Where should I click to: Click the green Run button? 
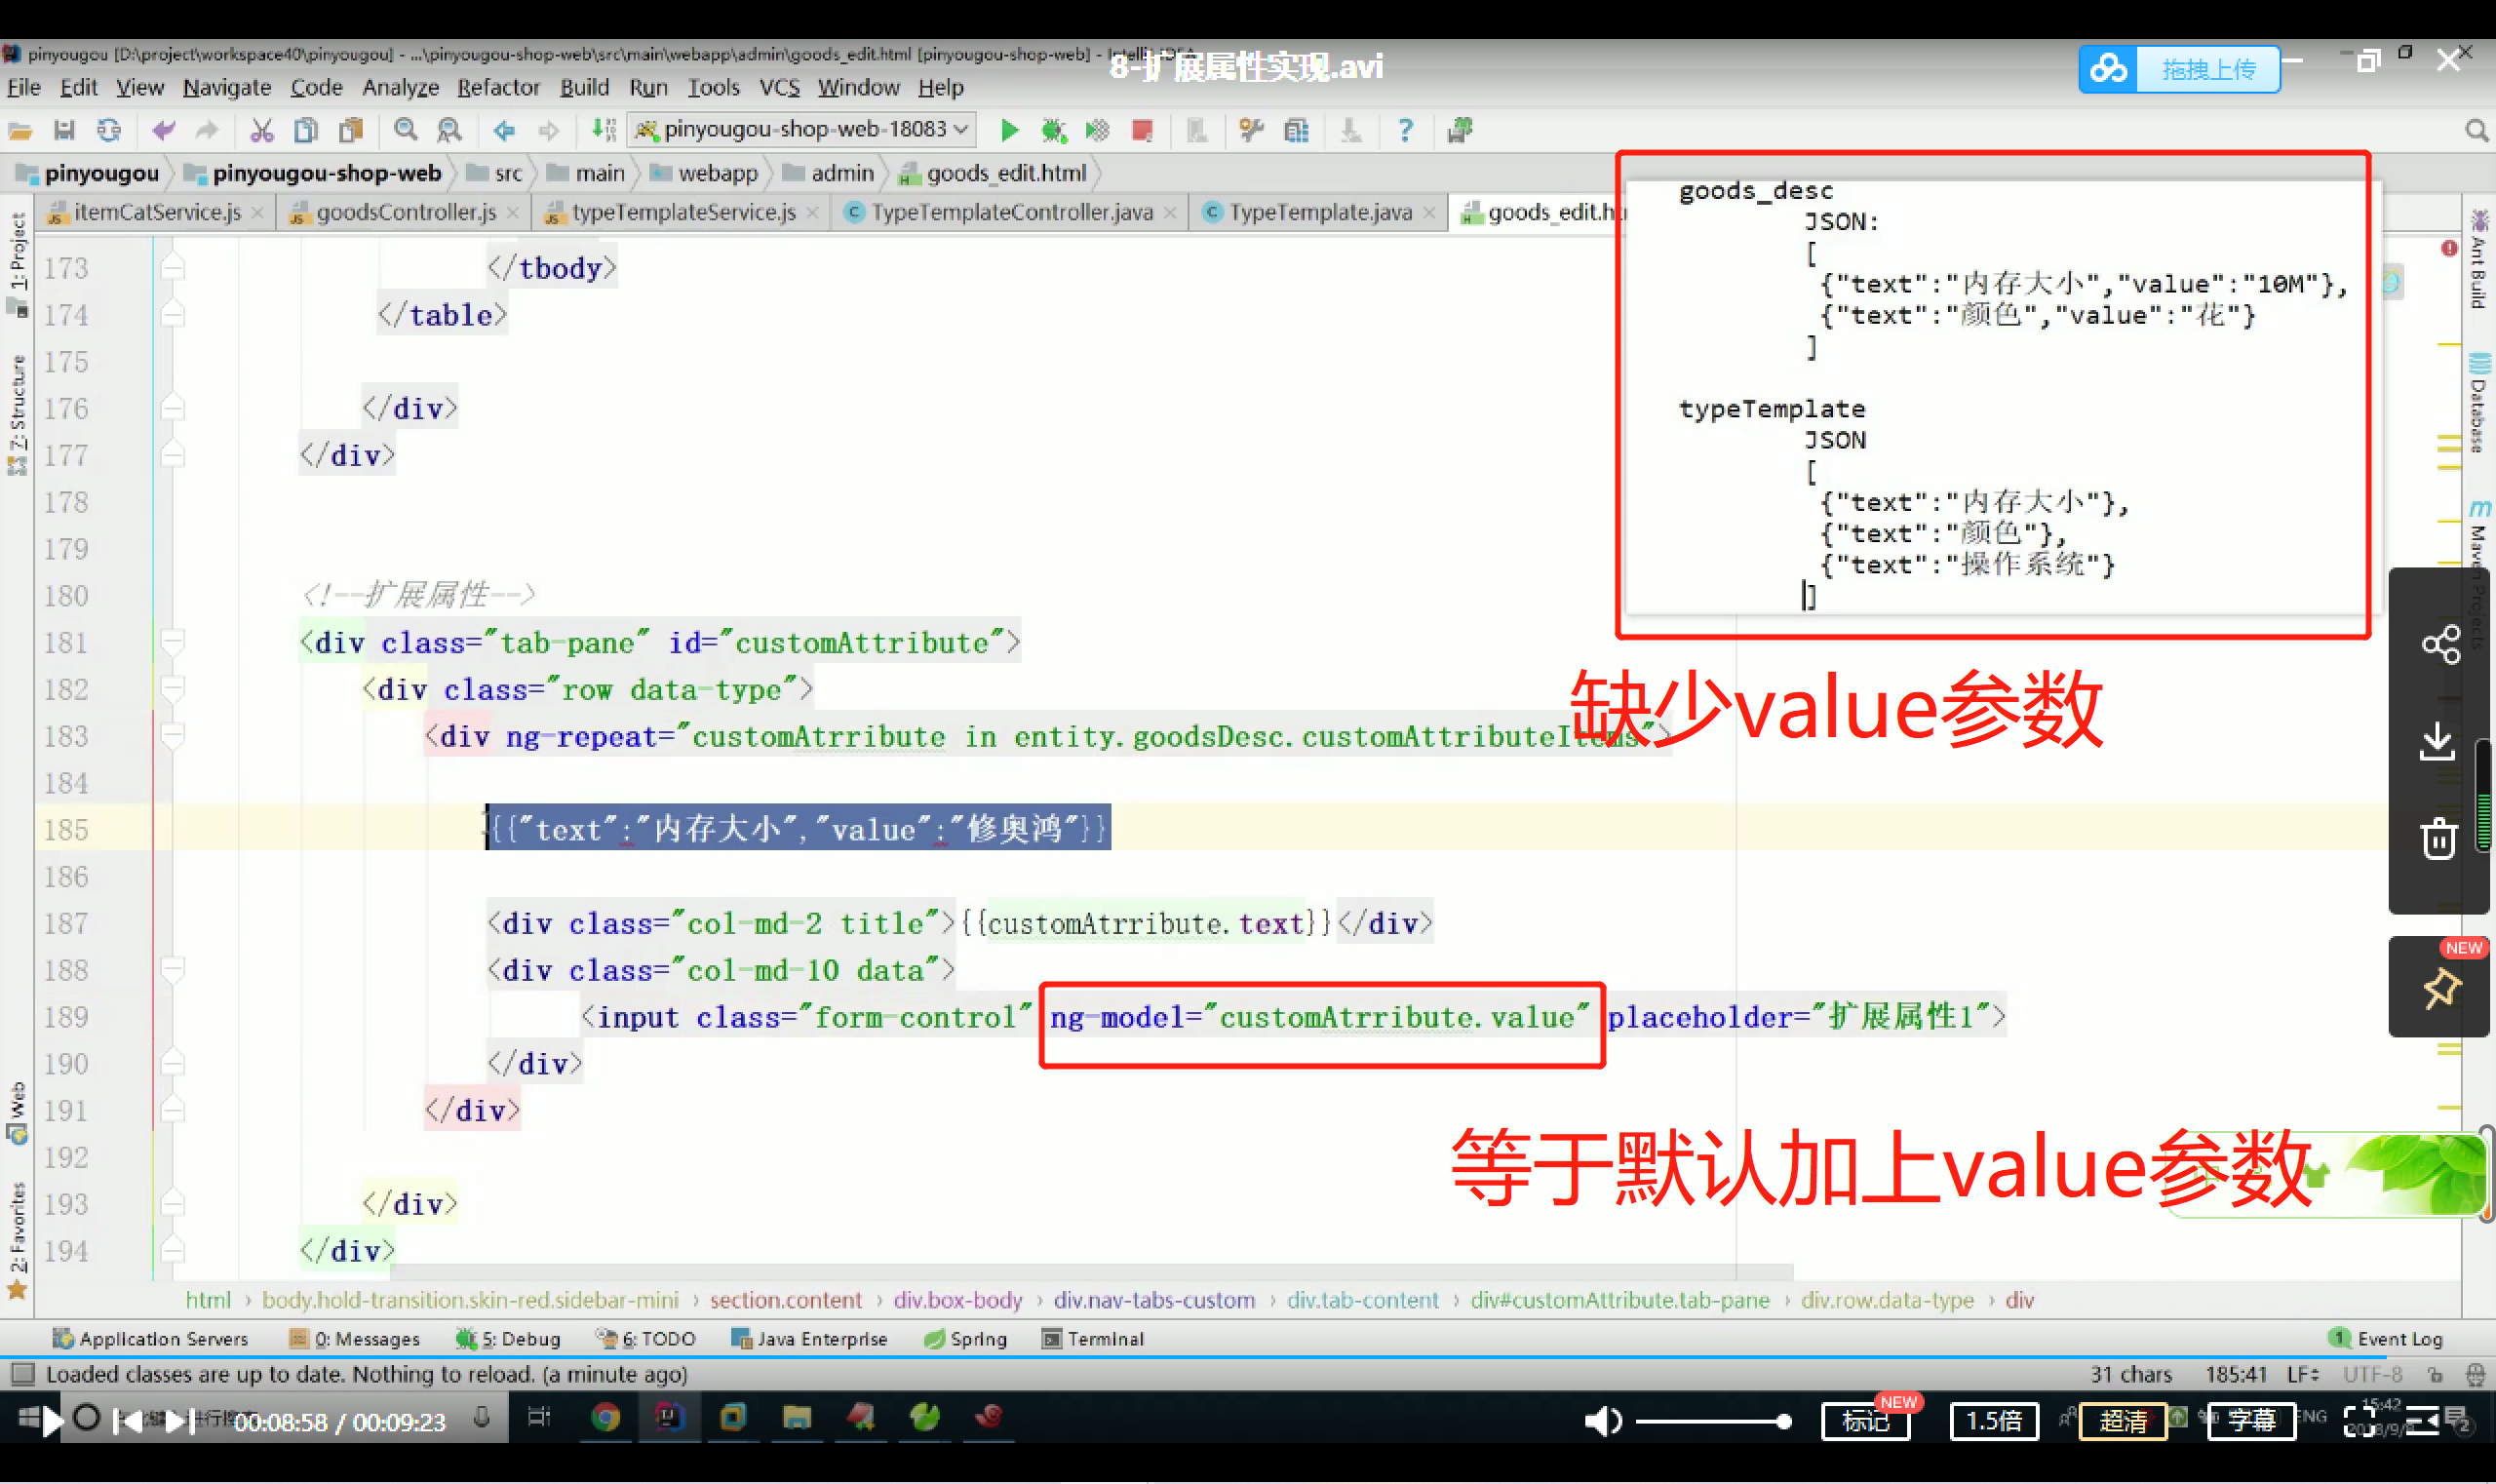(1009, 130)
